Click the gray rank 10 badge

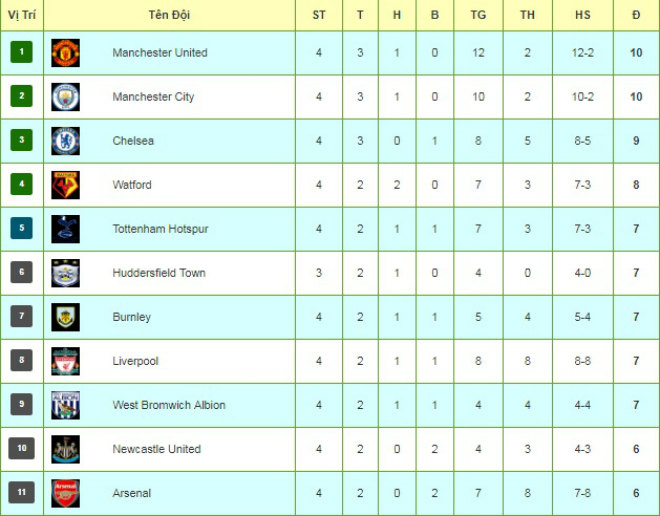pos(22,448)
